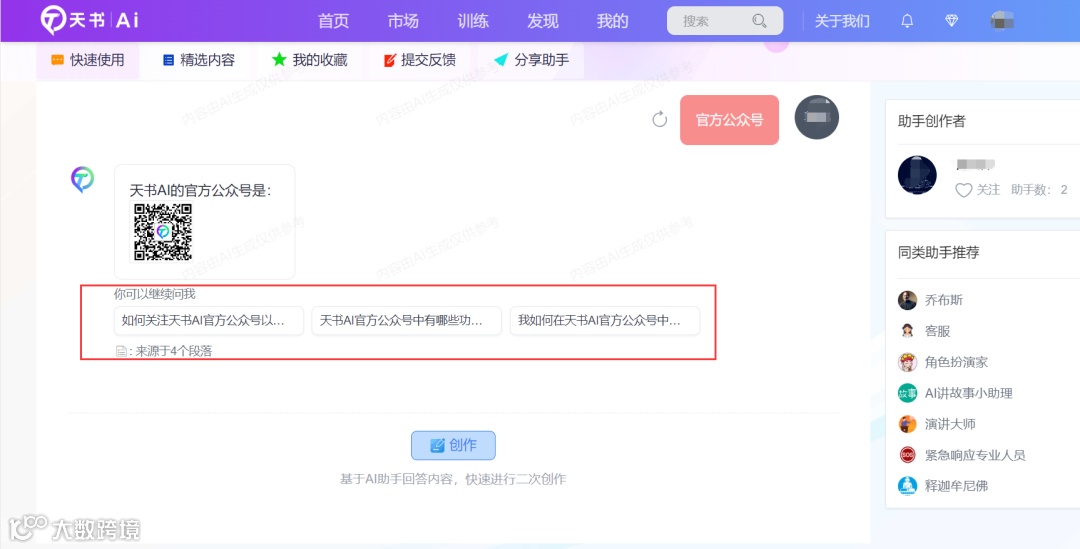Image resolution: width=1080 pixels, height=549 pixels.
Task: Open the 天书Ai logo home link
Action: coord(90,20)
